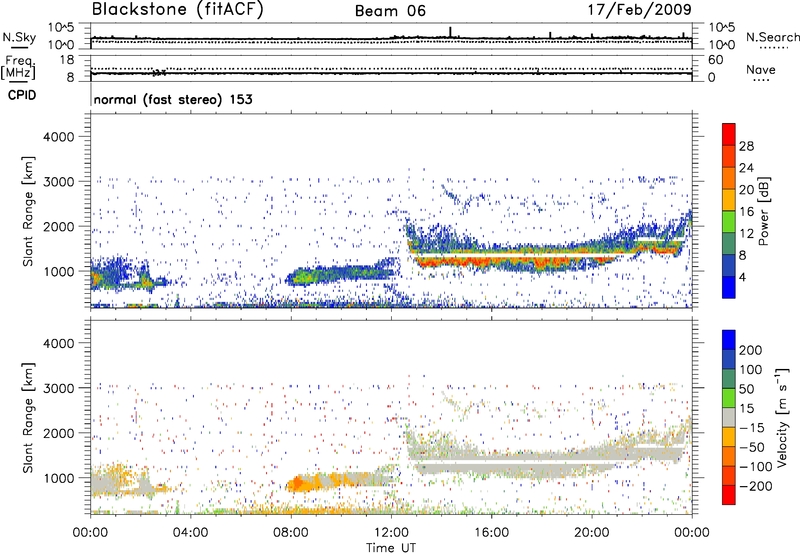Click the '3000' tick on velocity panel
The width and height of the screenshot is (800, 554).
pyautogui.click(x=59, y=388)
